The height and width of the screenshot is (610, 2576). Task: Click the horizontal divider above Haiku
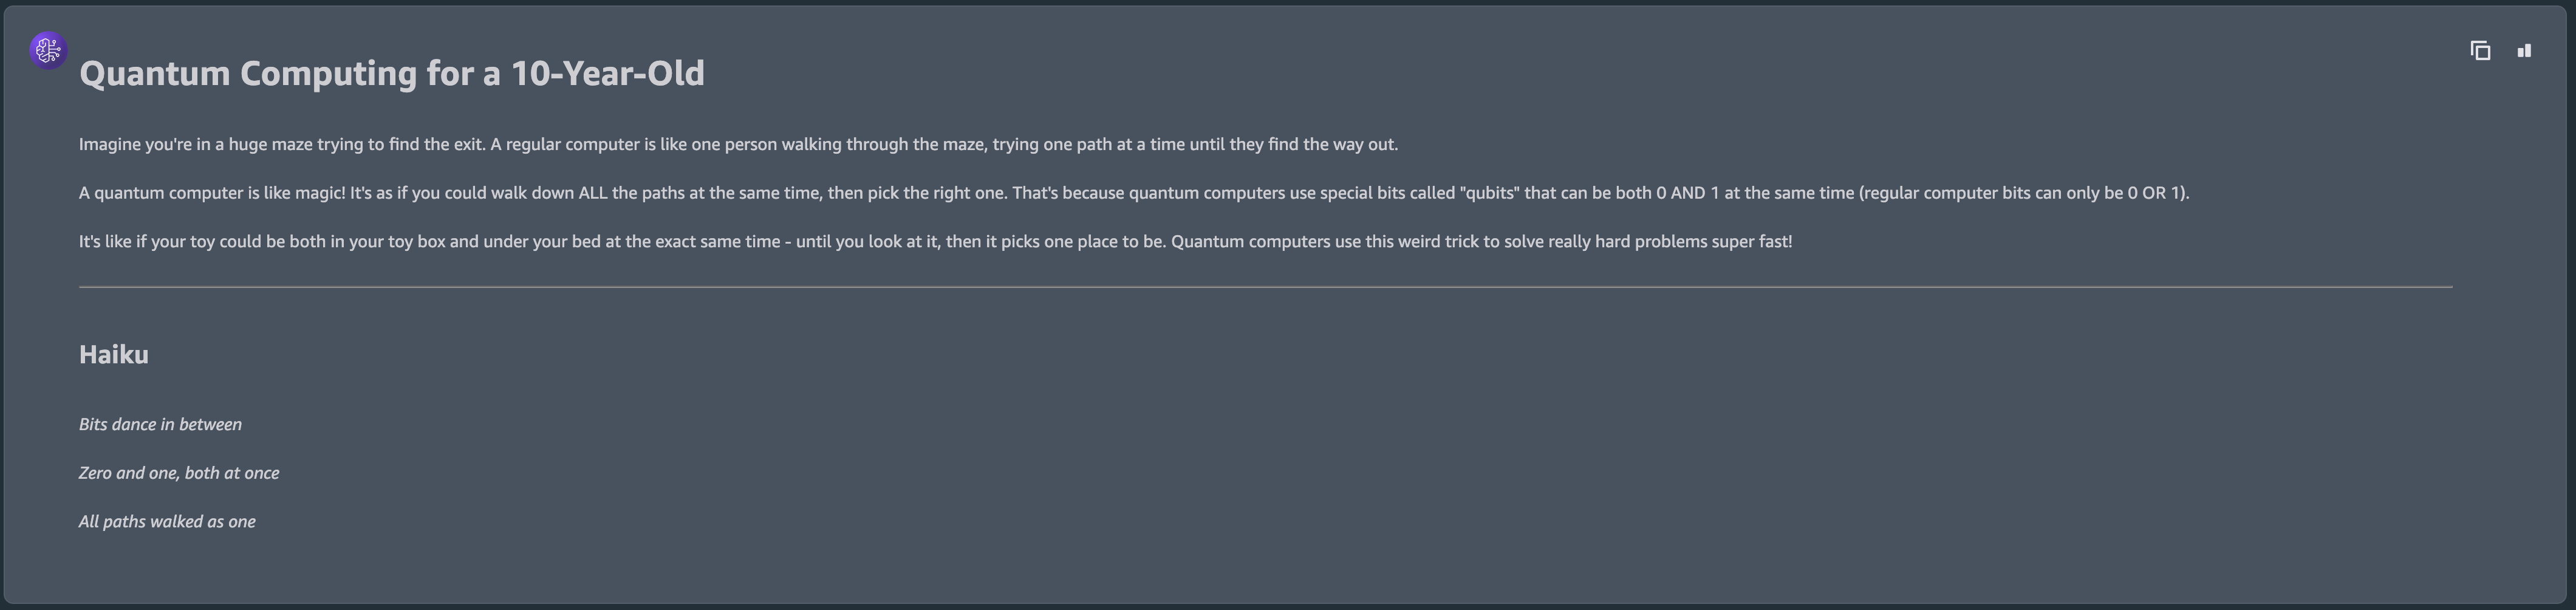[1265, 287]
